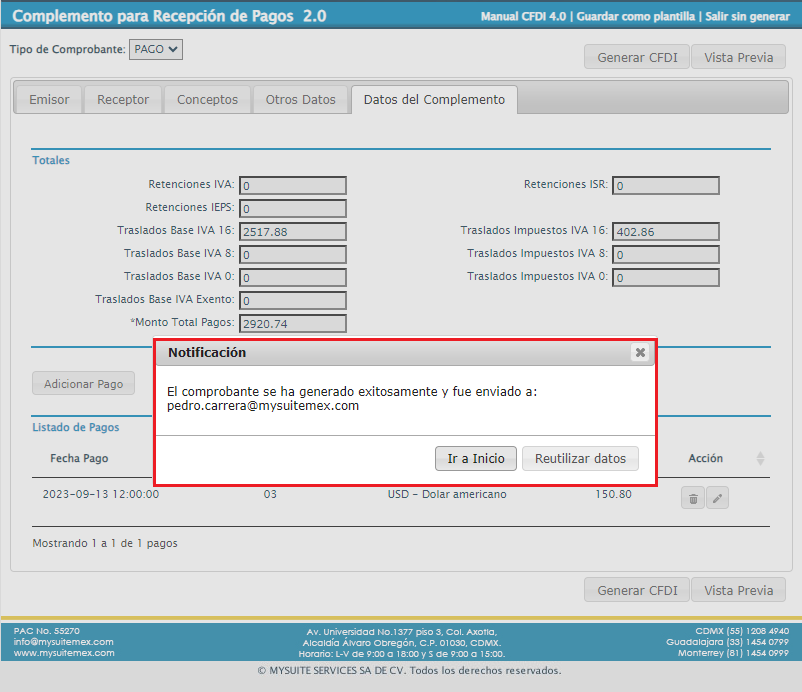Open the top Vista Previa button
This screenshot has width=802, height=692.
[x=738, y=57]
